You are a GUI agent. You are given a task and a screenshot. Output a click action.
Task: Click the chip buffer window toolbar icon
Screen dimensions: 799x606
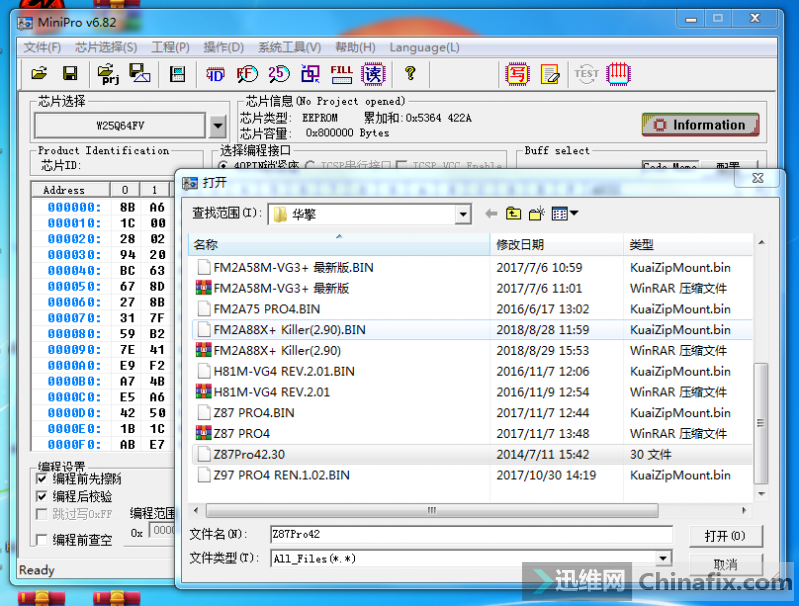177,74
